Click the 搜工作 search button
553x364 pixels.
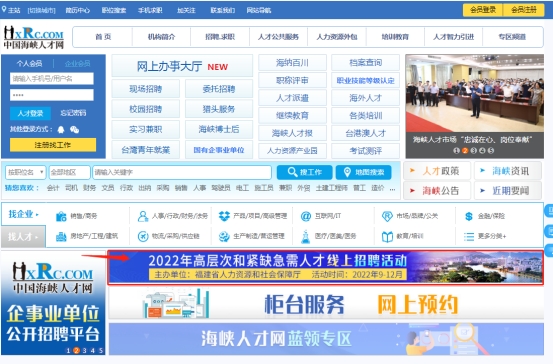(x=305, y=172)
